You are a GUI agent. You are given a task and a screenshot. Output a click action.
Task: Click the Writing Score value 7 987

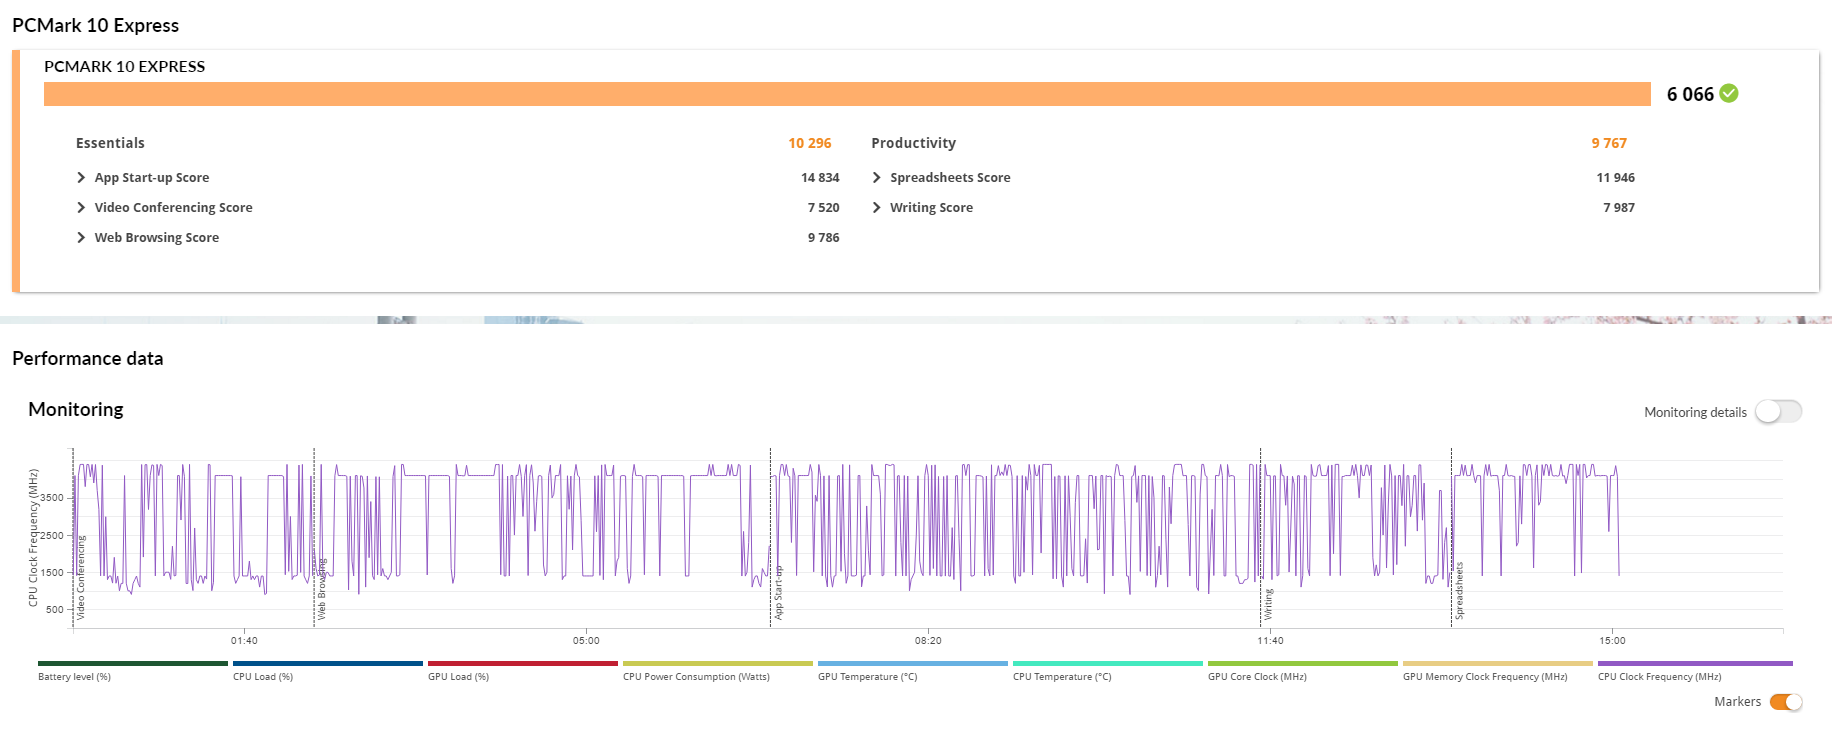(1619, 208)
